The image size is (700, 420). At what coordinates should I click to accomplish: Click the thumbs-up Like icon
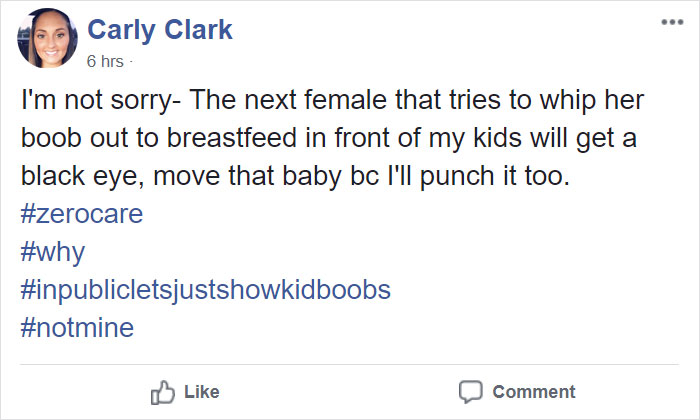pyautogui.click(x=162, y=391)
